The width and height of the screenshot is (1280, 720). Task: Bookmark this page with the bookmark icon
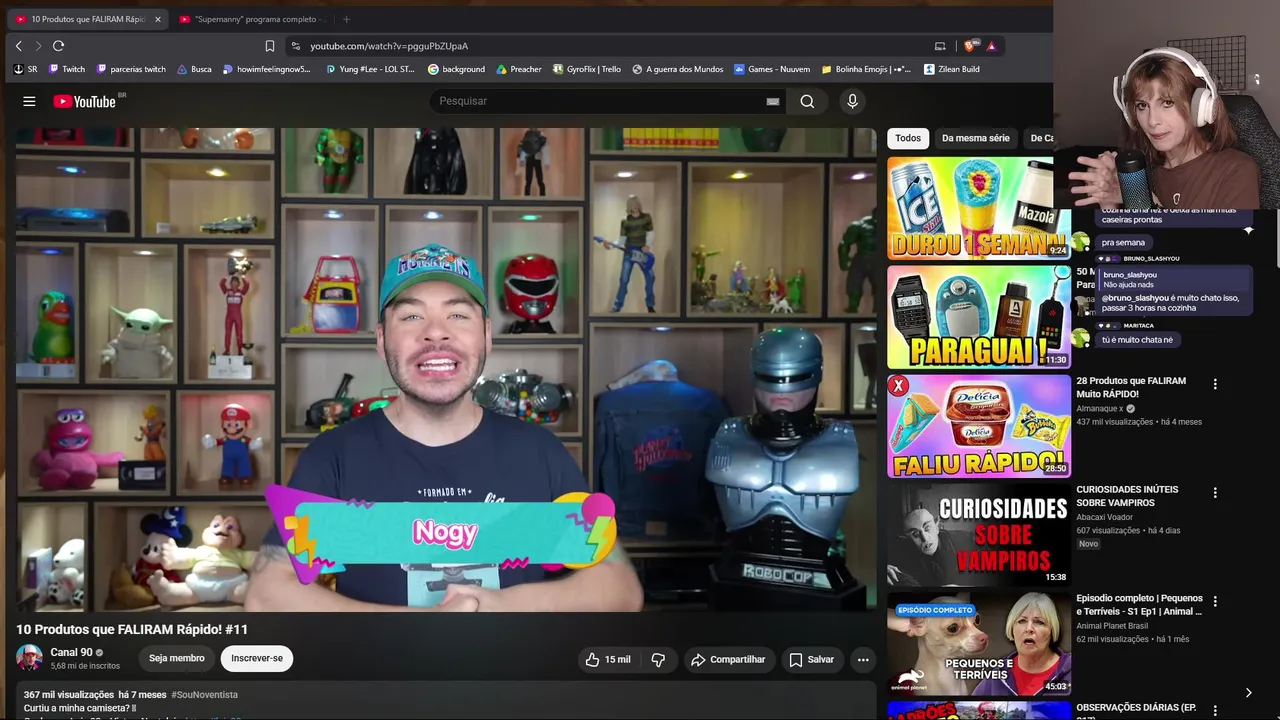[x=270, y=46]
